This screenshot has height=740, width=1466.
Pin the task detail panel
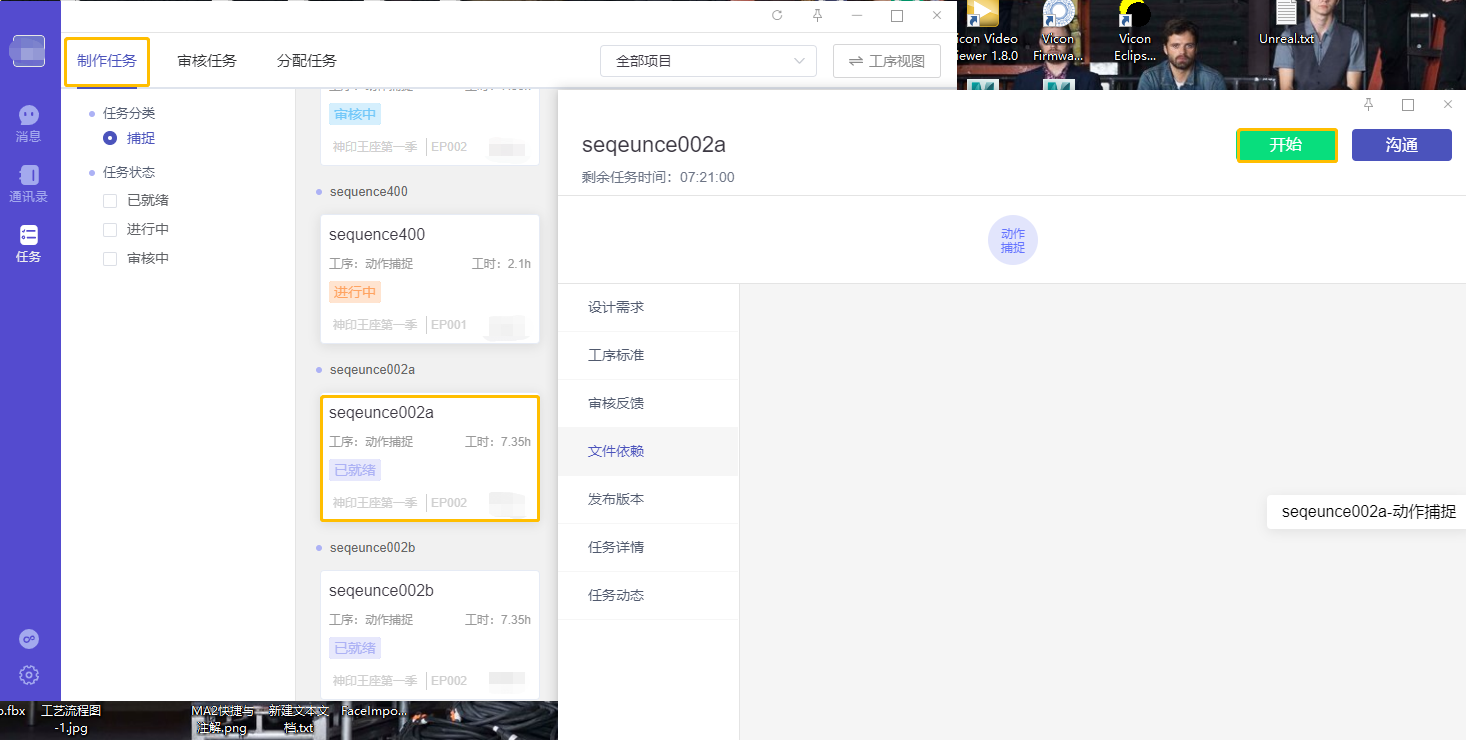click(x=1368, y=104)
